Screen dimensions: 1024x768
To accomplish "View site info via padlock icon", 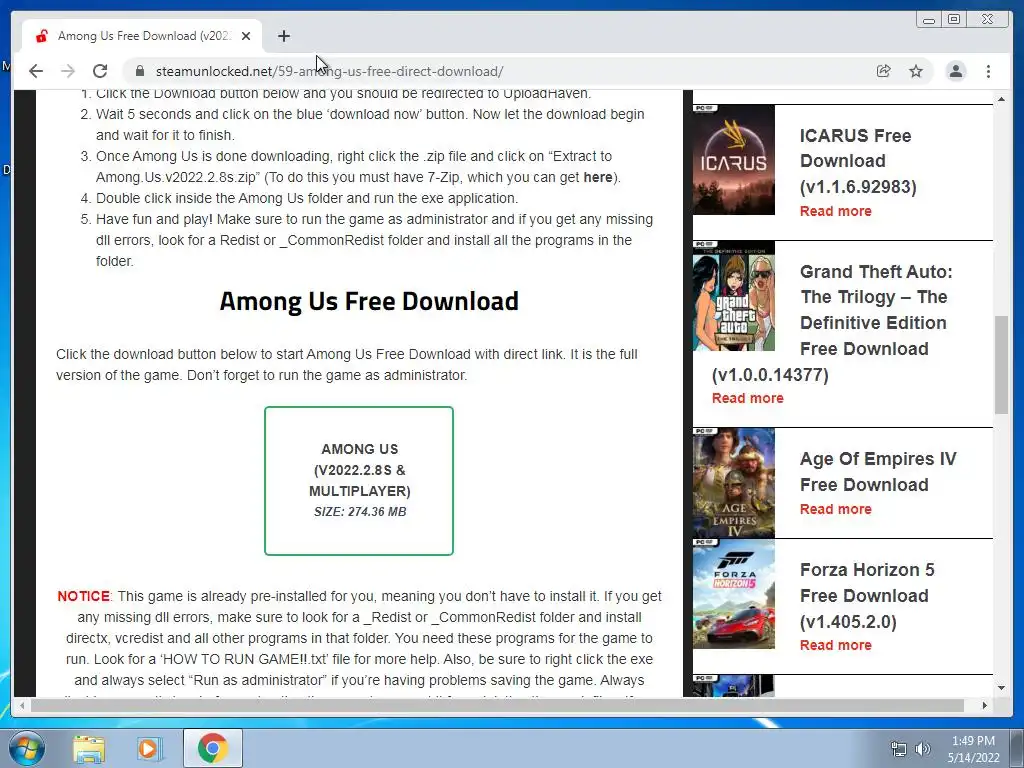I will [x=139, y=71].
